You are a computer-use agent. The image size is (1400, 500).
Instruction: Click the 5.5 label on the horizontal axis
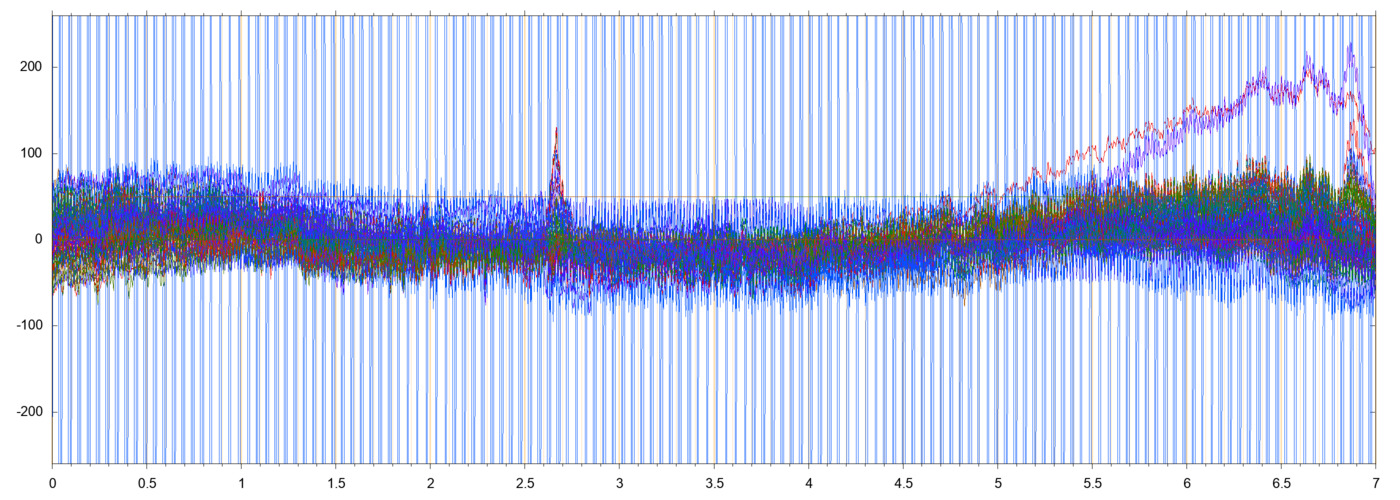coord(1092,481)
